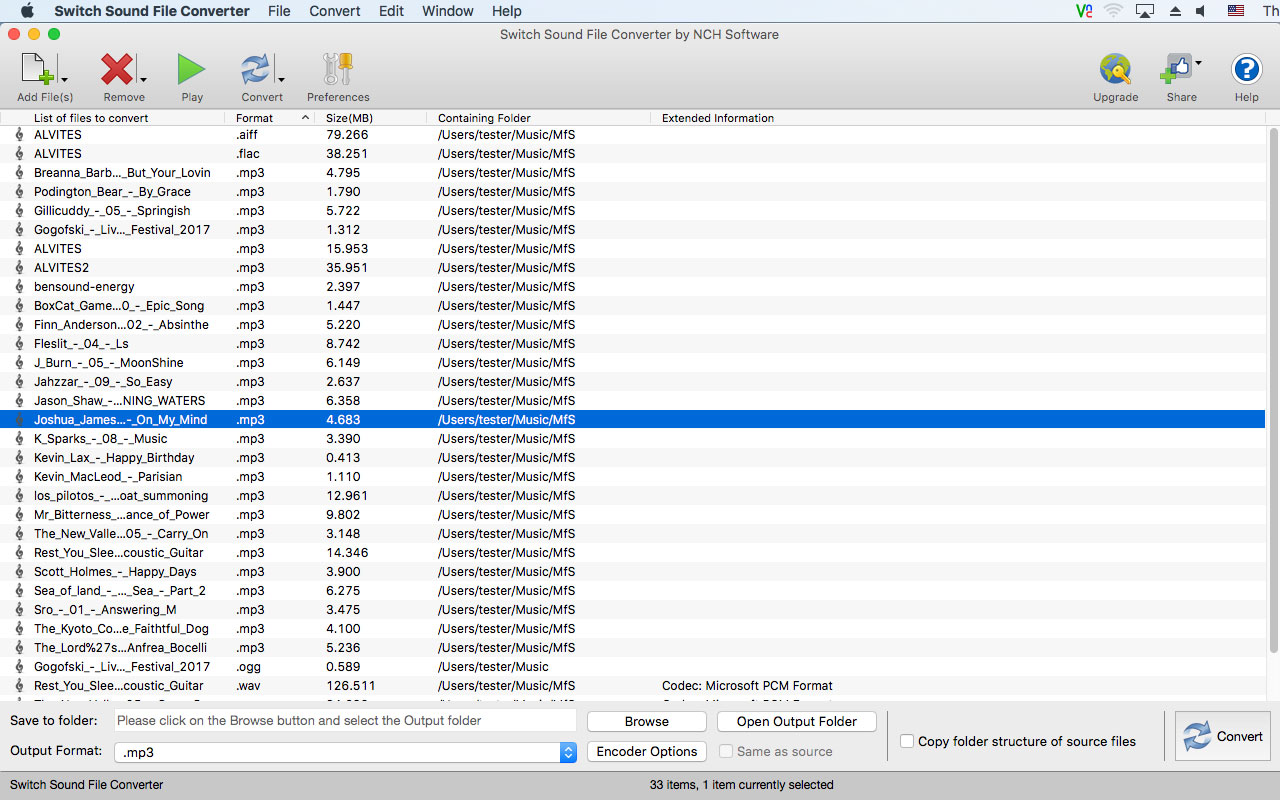Open Preferences from the toolbar

click(x=338, y=71)
